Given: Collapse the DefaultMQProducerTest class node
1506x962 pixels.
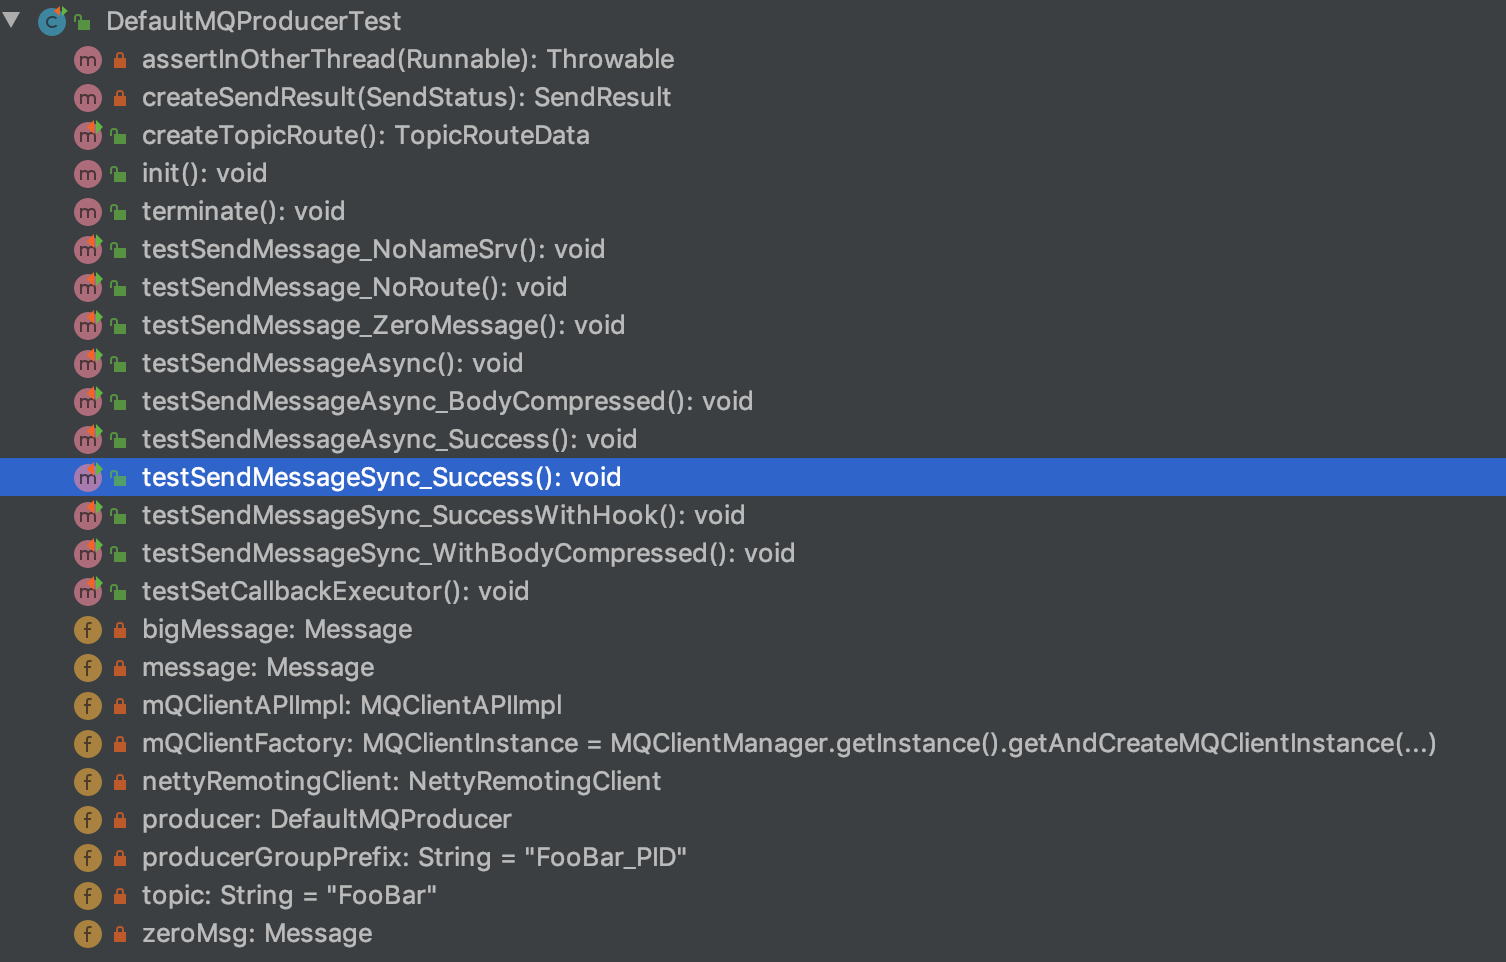Looking at the screenshot, I should 12,19.
